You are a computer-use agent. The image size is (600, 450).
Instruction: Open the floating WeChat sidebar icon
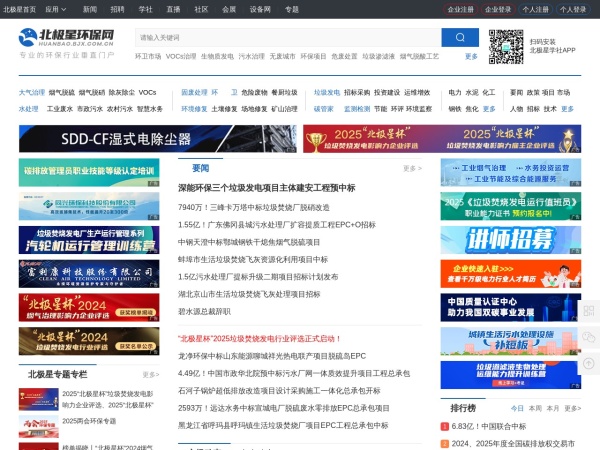click(589, 337)
